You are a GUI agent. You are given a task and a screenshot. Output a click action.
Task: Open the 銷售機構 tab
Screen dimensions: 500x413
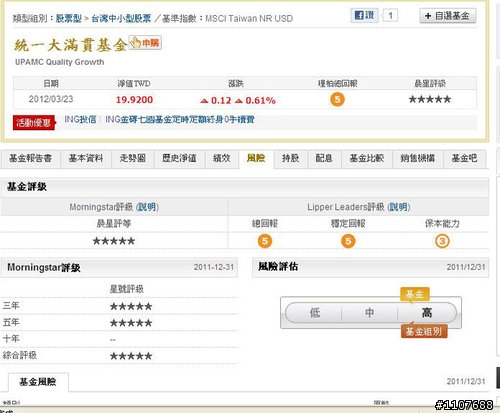pyautogui.click(x=418, y=158)
